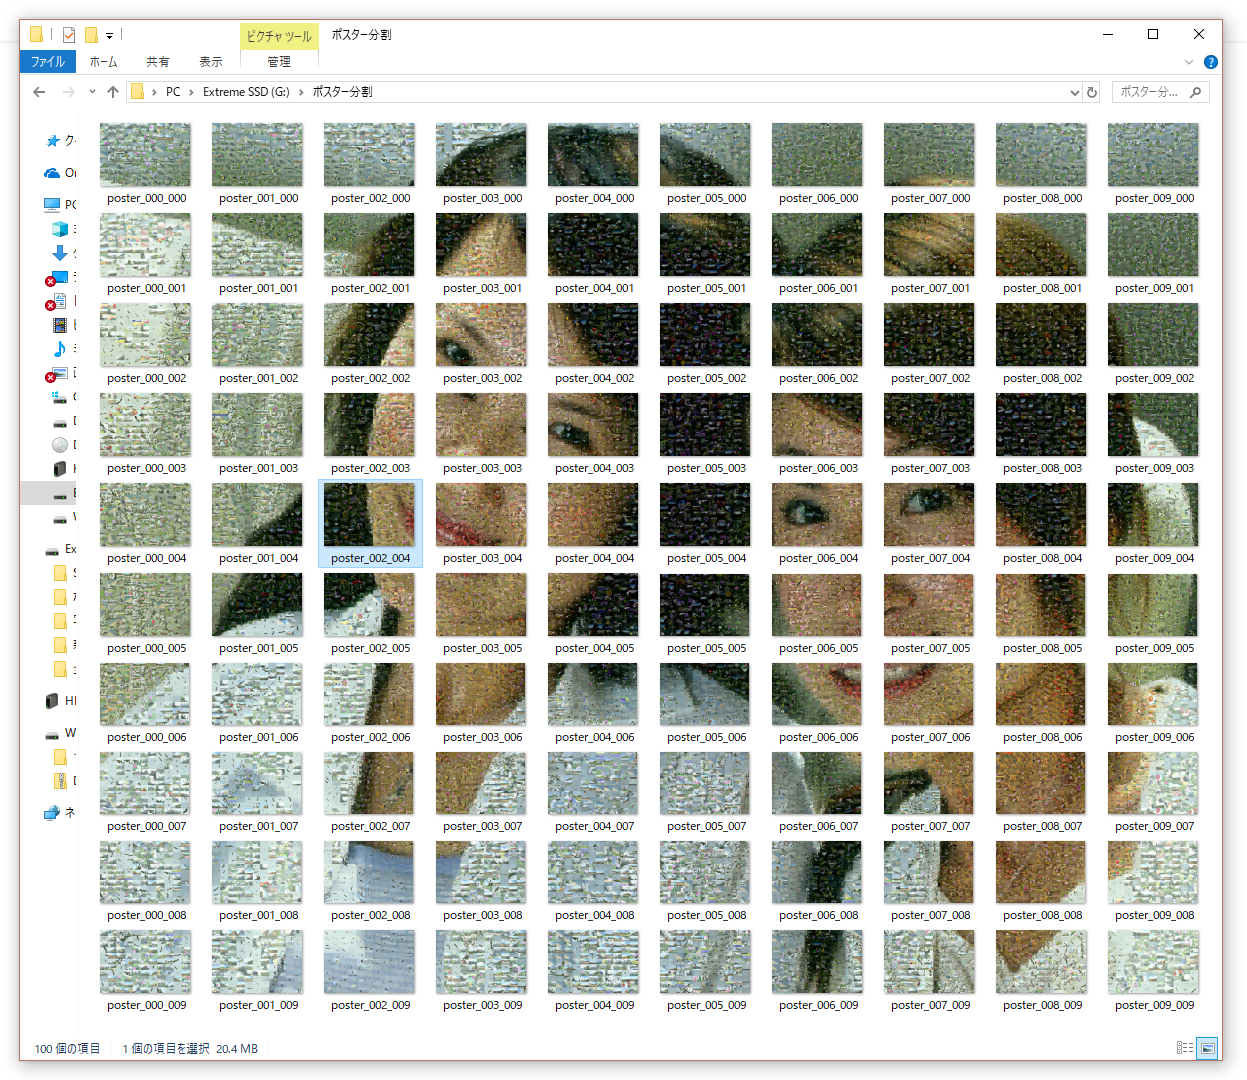Click the file name poster_008_001
This screenshot has height=1080, width=1247.
click(1042, 288)
